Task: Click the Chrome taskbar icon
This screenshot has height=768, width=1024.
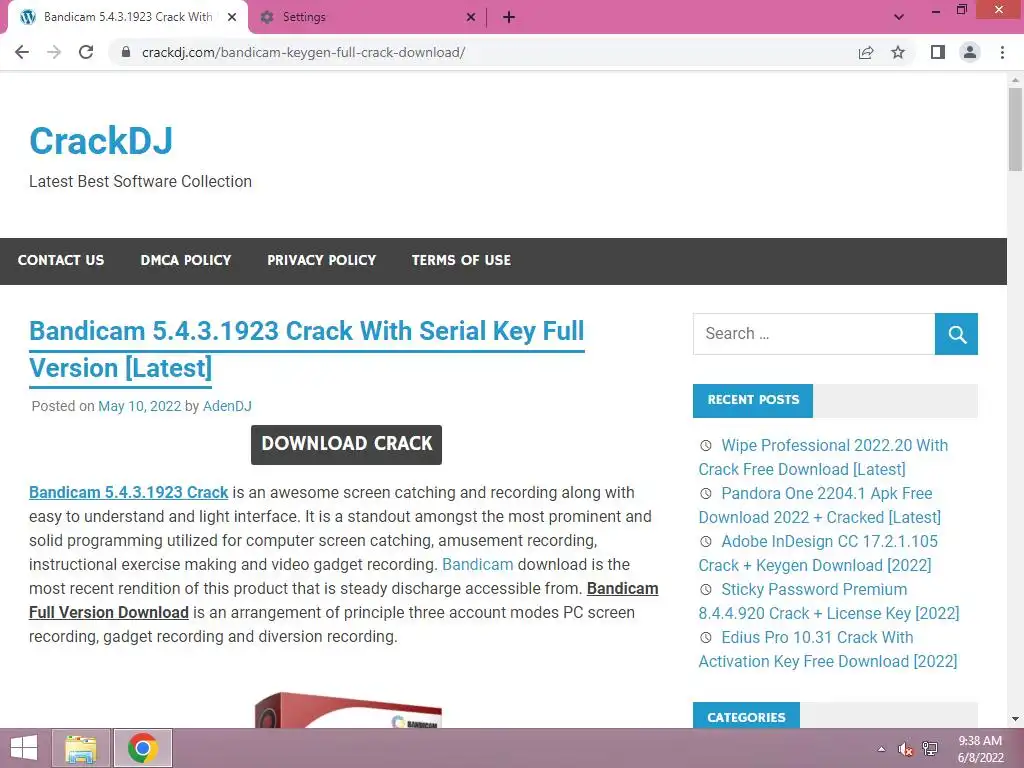Action: pos(143,748)
